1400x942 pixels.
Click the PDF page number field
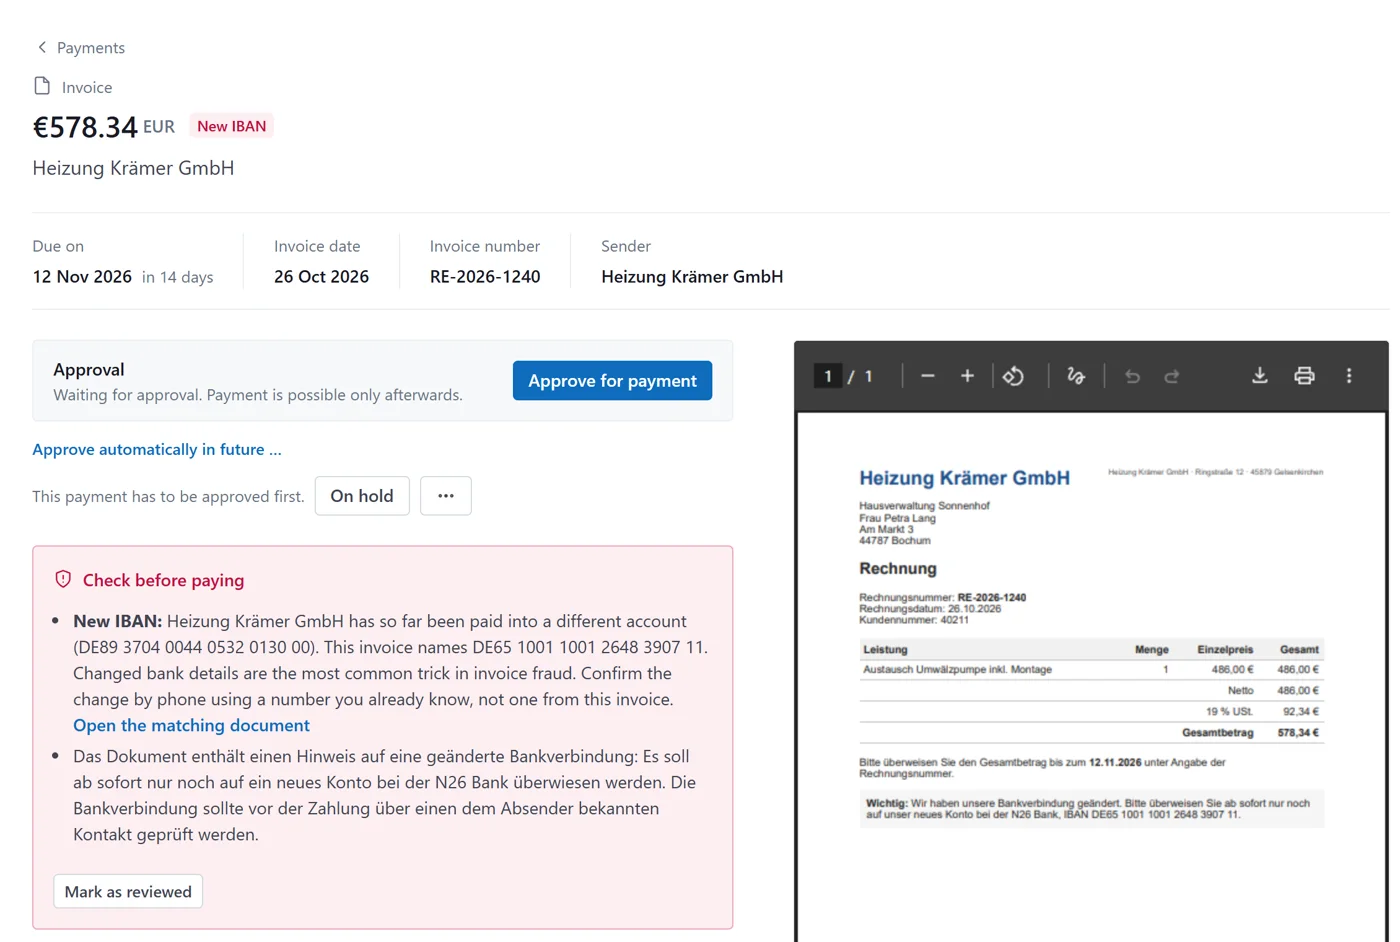(828, 376)
